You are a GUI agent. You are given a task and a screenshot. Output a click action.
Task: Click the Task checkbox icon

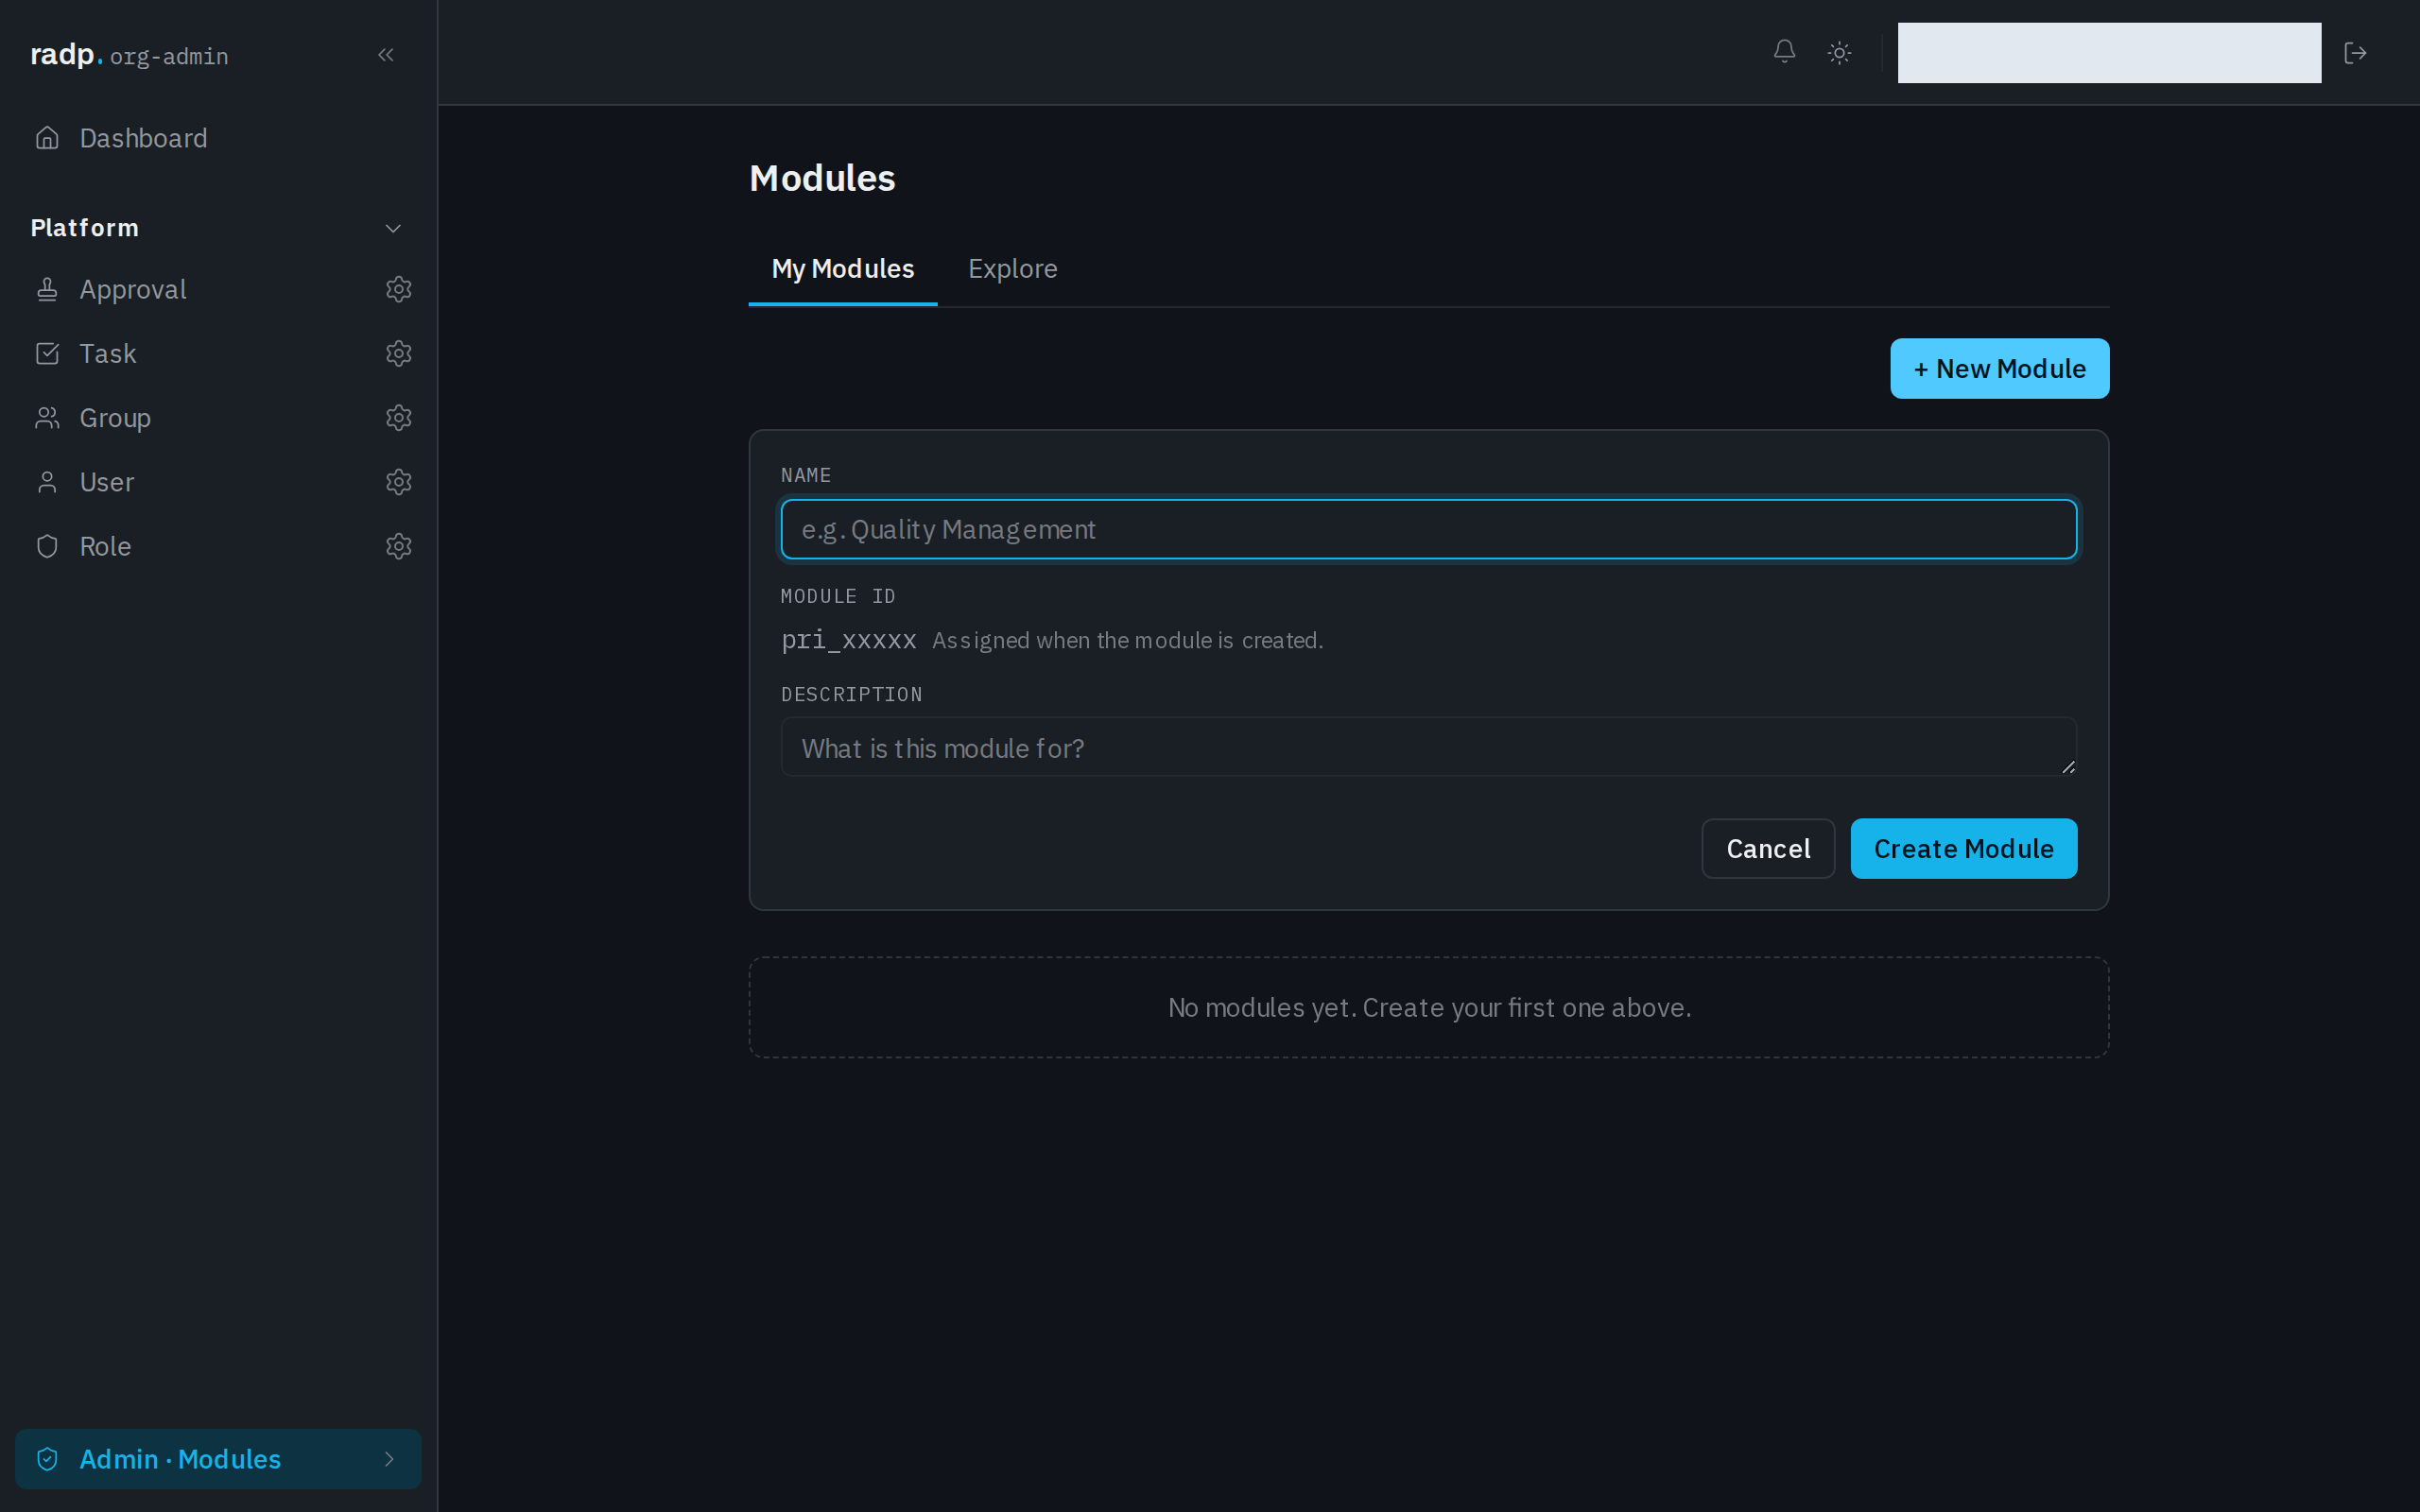tap(47, 353)
